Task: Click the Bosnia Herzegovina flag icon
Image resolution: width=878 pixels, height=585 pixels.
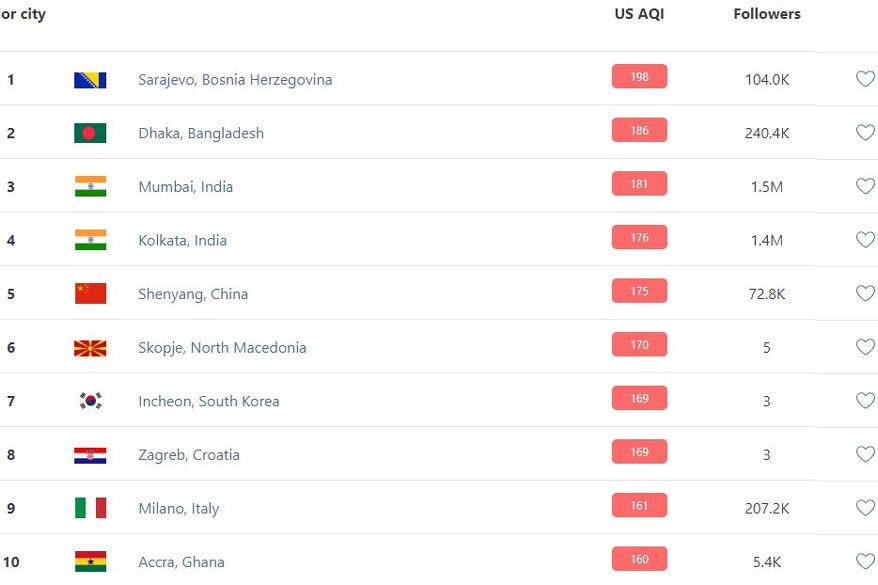Action: click(90, 80)
